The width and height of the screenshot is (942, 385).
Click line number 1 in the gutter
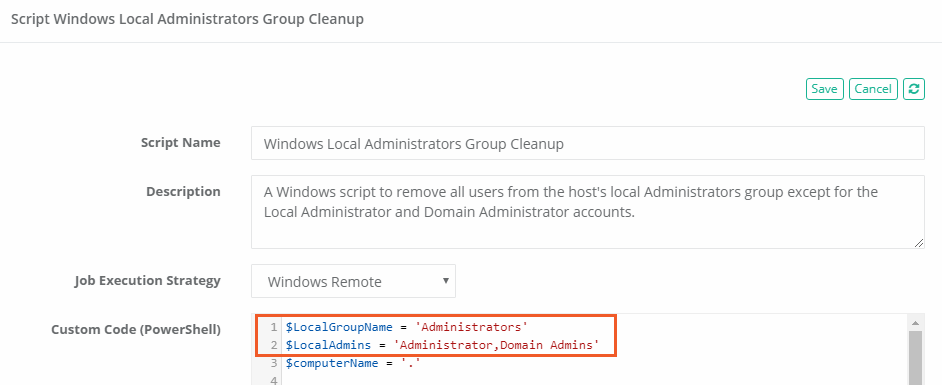tap(274, 327)
